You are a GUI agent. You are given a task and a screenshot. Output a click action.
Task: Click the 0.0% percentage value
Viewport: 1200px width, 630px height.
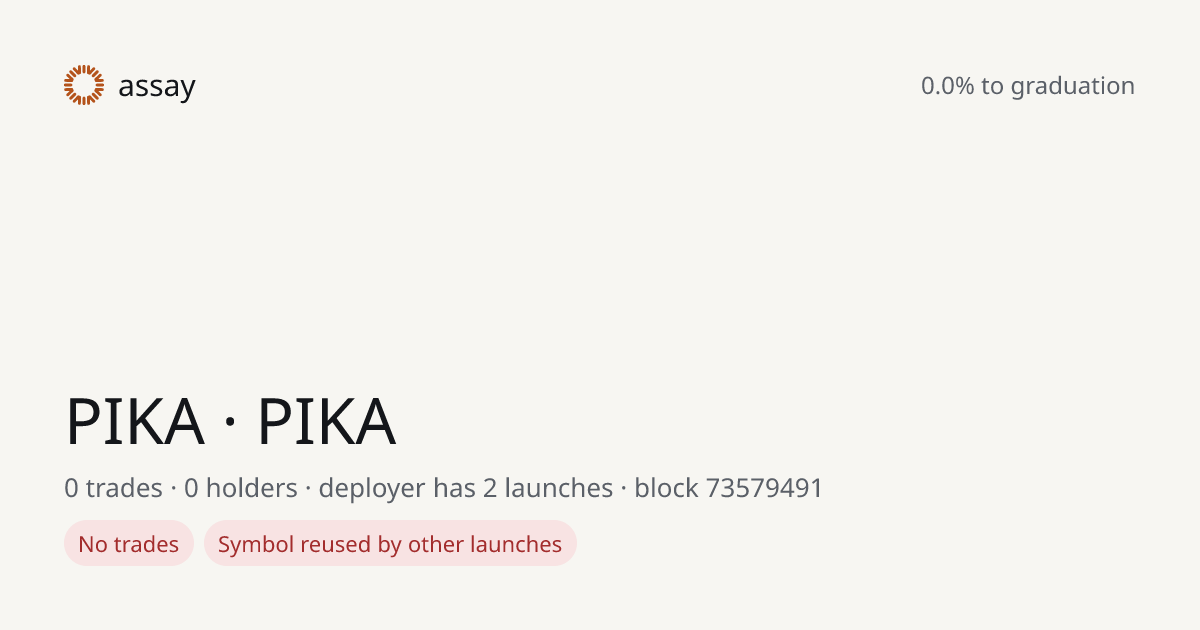[x=948, y=86]
